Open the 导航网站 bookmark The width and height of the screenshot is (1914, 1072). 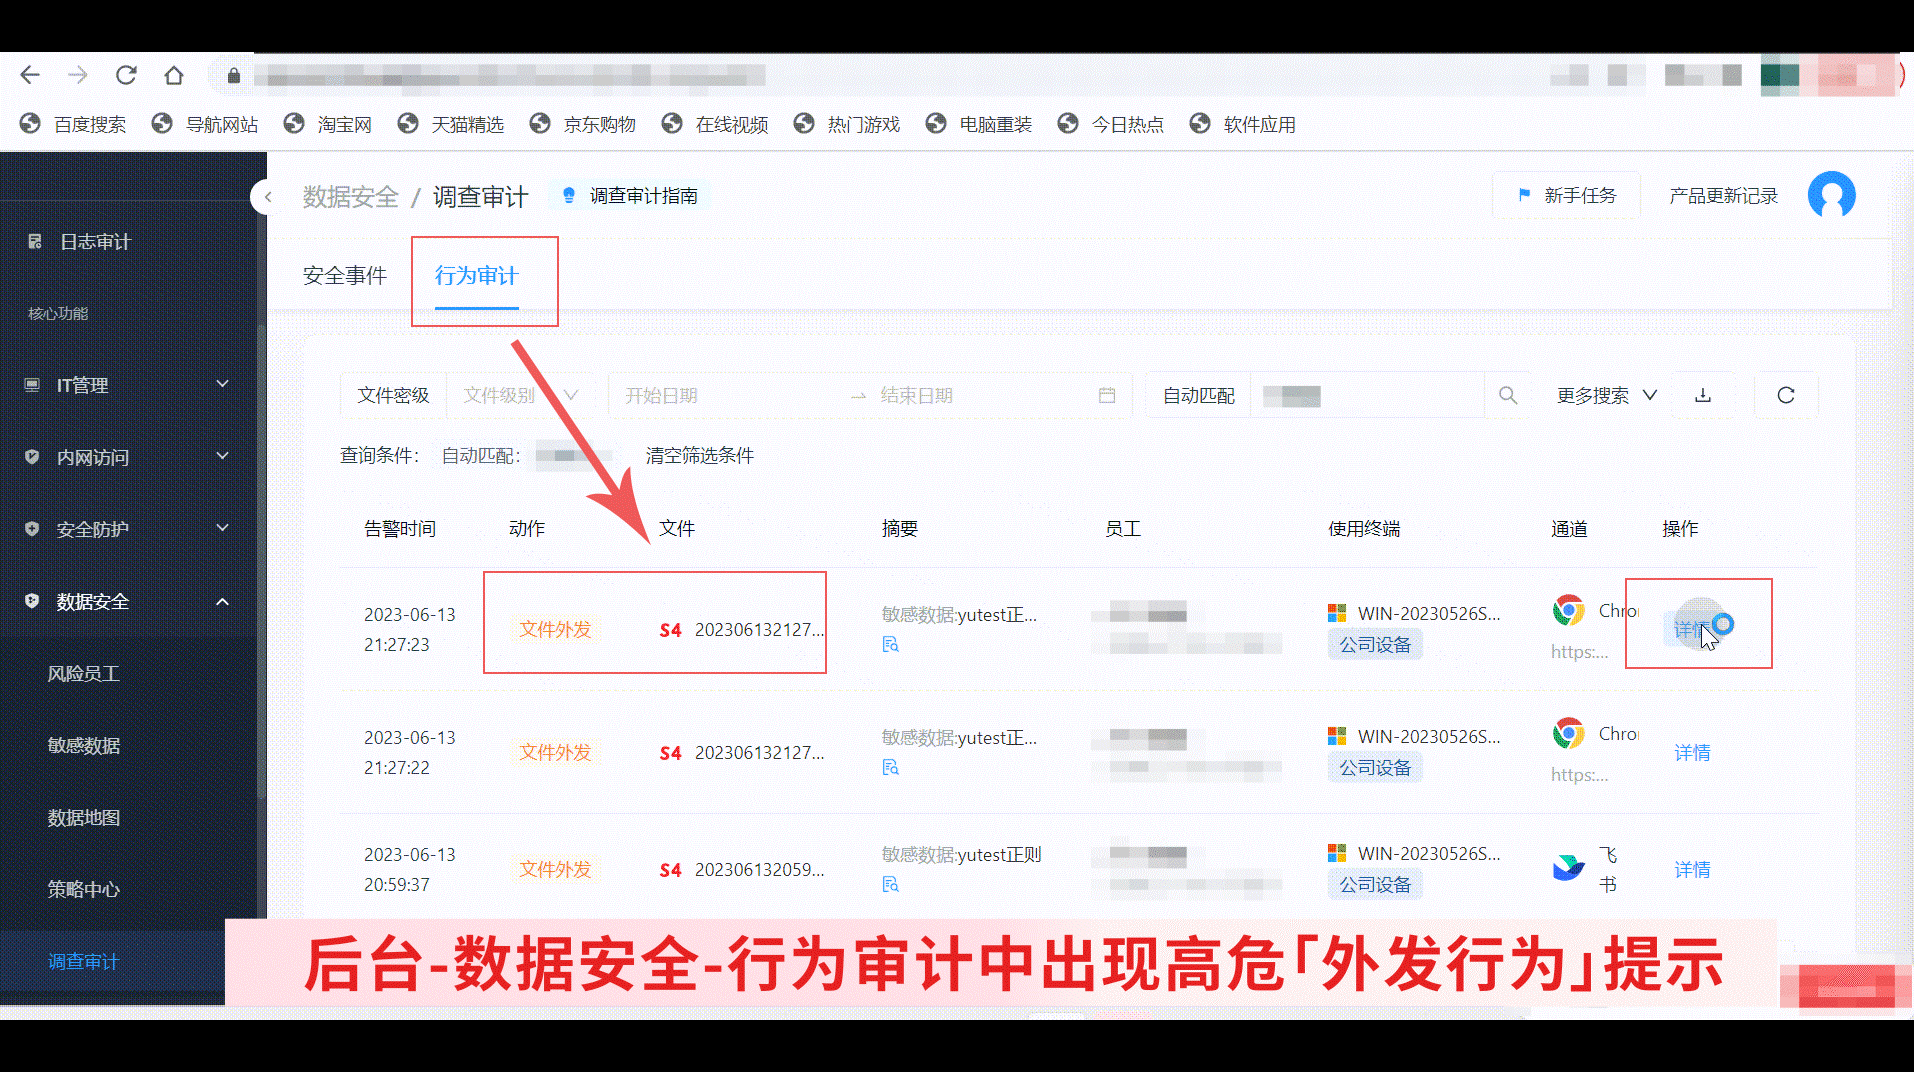tap(205, 124)
